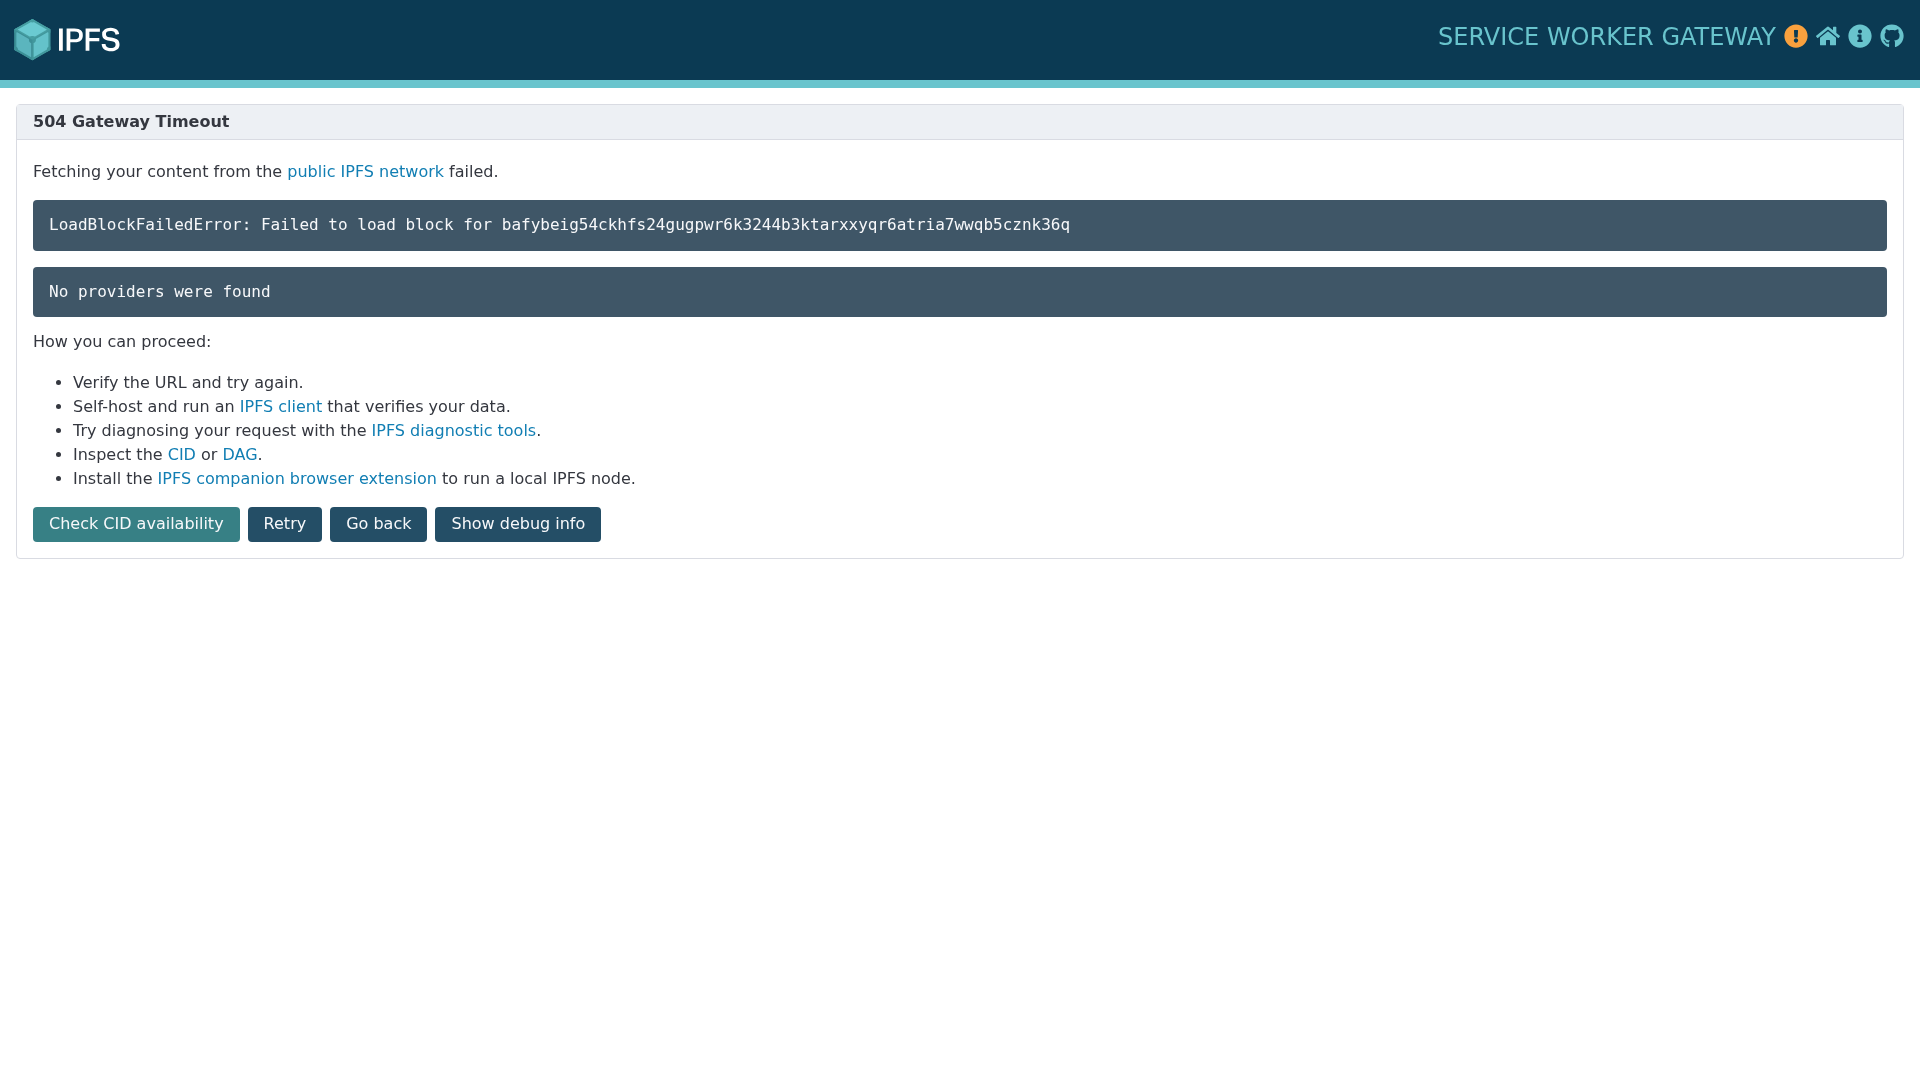Open the info circle icon
Image resolution: width=1920 pixels, height=1080 pixels.
pos(1860,37)
